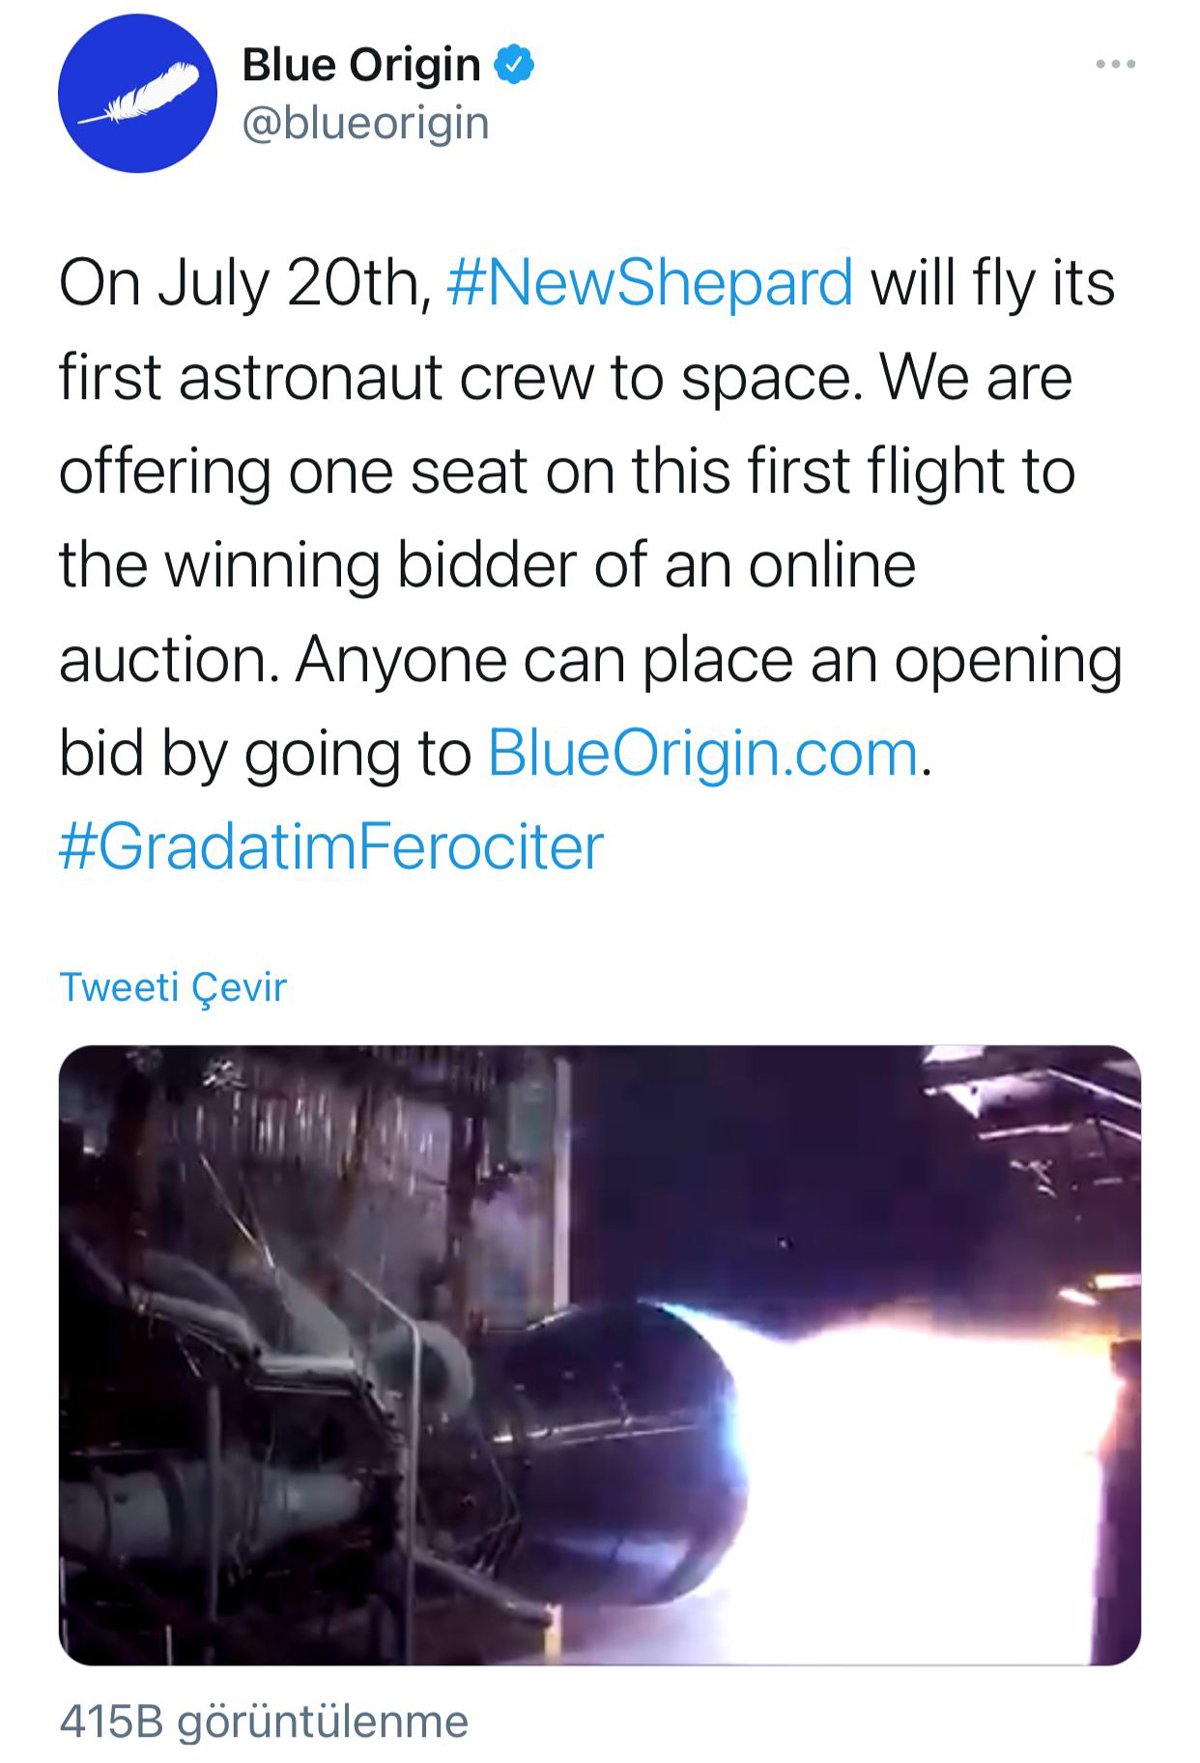Tap the text 'Anyone can place an opening'
Viewport: 1200px width, 1763px height.
pos(709,660)
